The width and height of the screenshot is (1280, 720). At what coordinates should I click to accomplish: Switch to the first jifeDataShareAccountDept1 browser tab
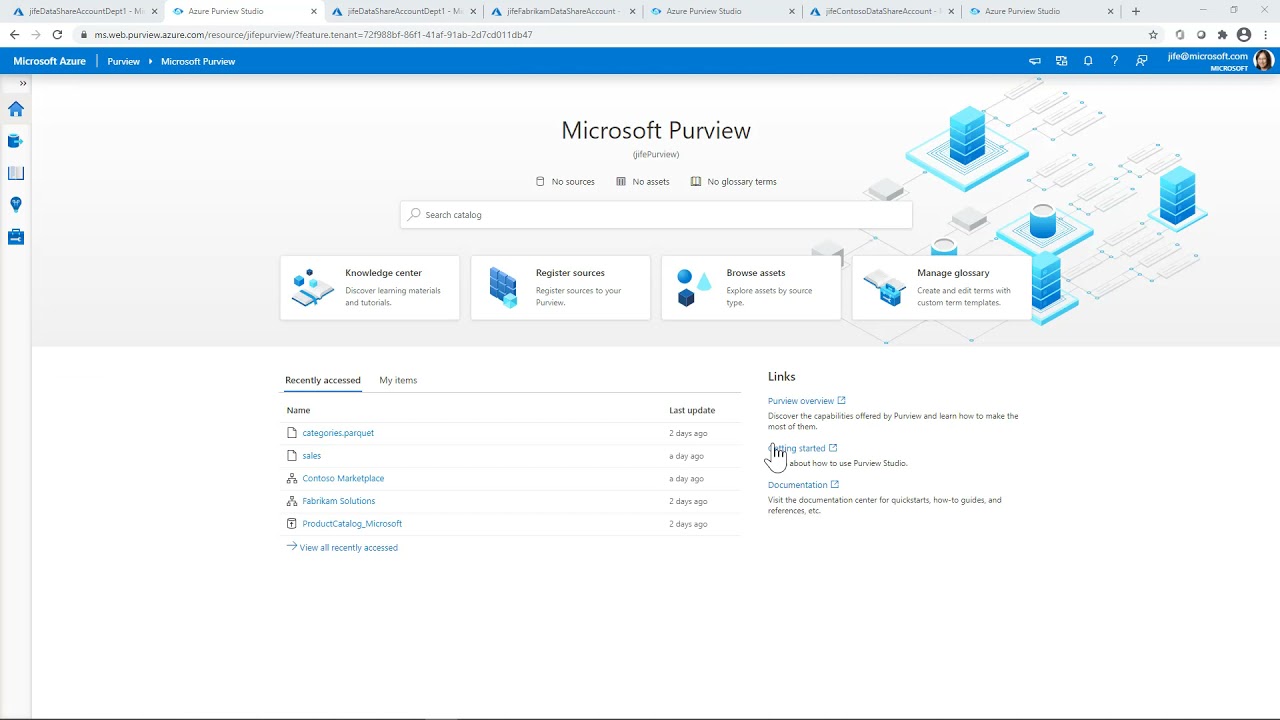click(86, 11)
